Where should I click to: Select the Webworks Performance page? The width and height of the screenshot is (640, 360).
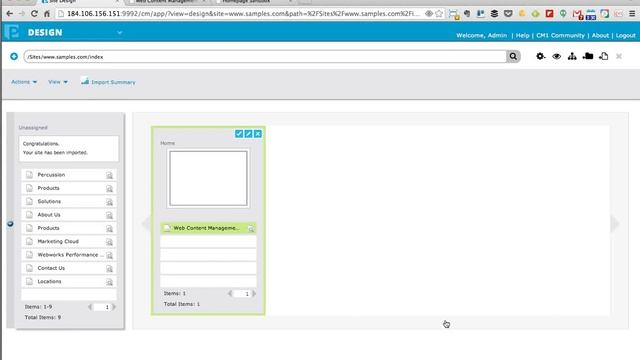(x=69, y=255)
